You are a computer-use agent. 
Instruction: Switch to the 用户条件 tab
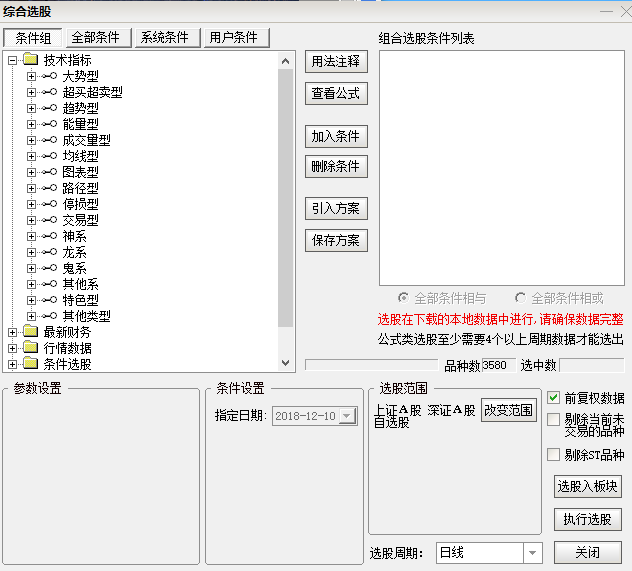(x=235, y=37)
